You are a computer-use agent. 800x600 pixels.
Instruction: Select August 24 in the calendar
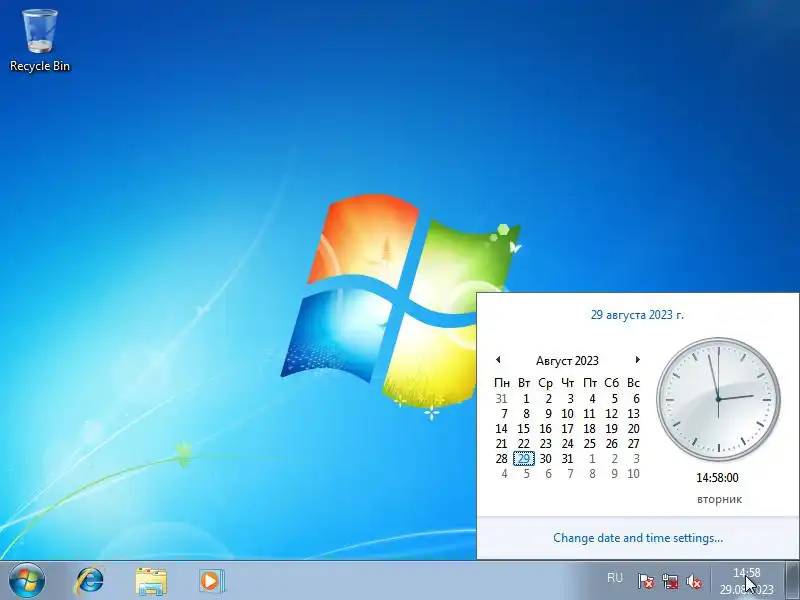[567, 444]
